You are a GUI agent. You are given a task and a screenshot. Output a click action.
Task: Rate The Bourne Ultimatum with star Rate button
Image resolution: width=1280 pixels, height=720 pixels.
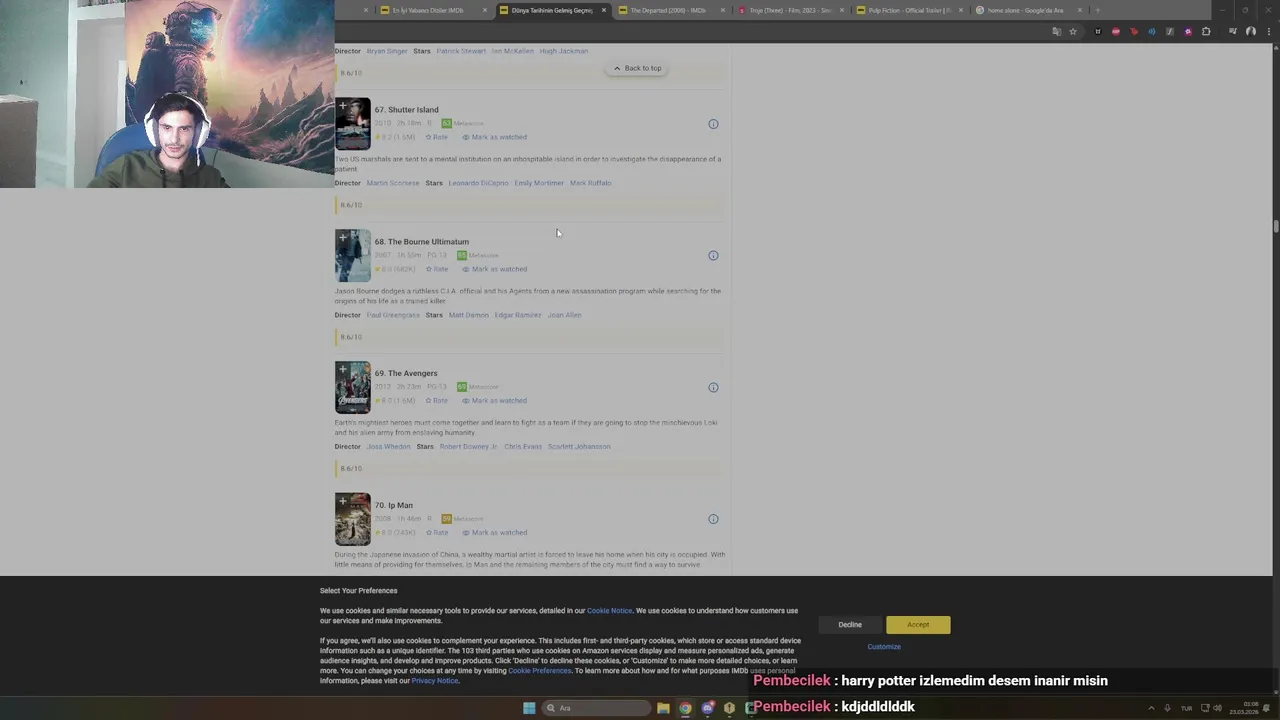437,269
